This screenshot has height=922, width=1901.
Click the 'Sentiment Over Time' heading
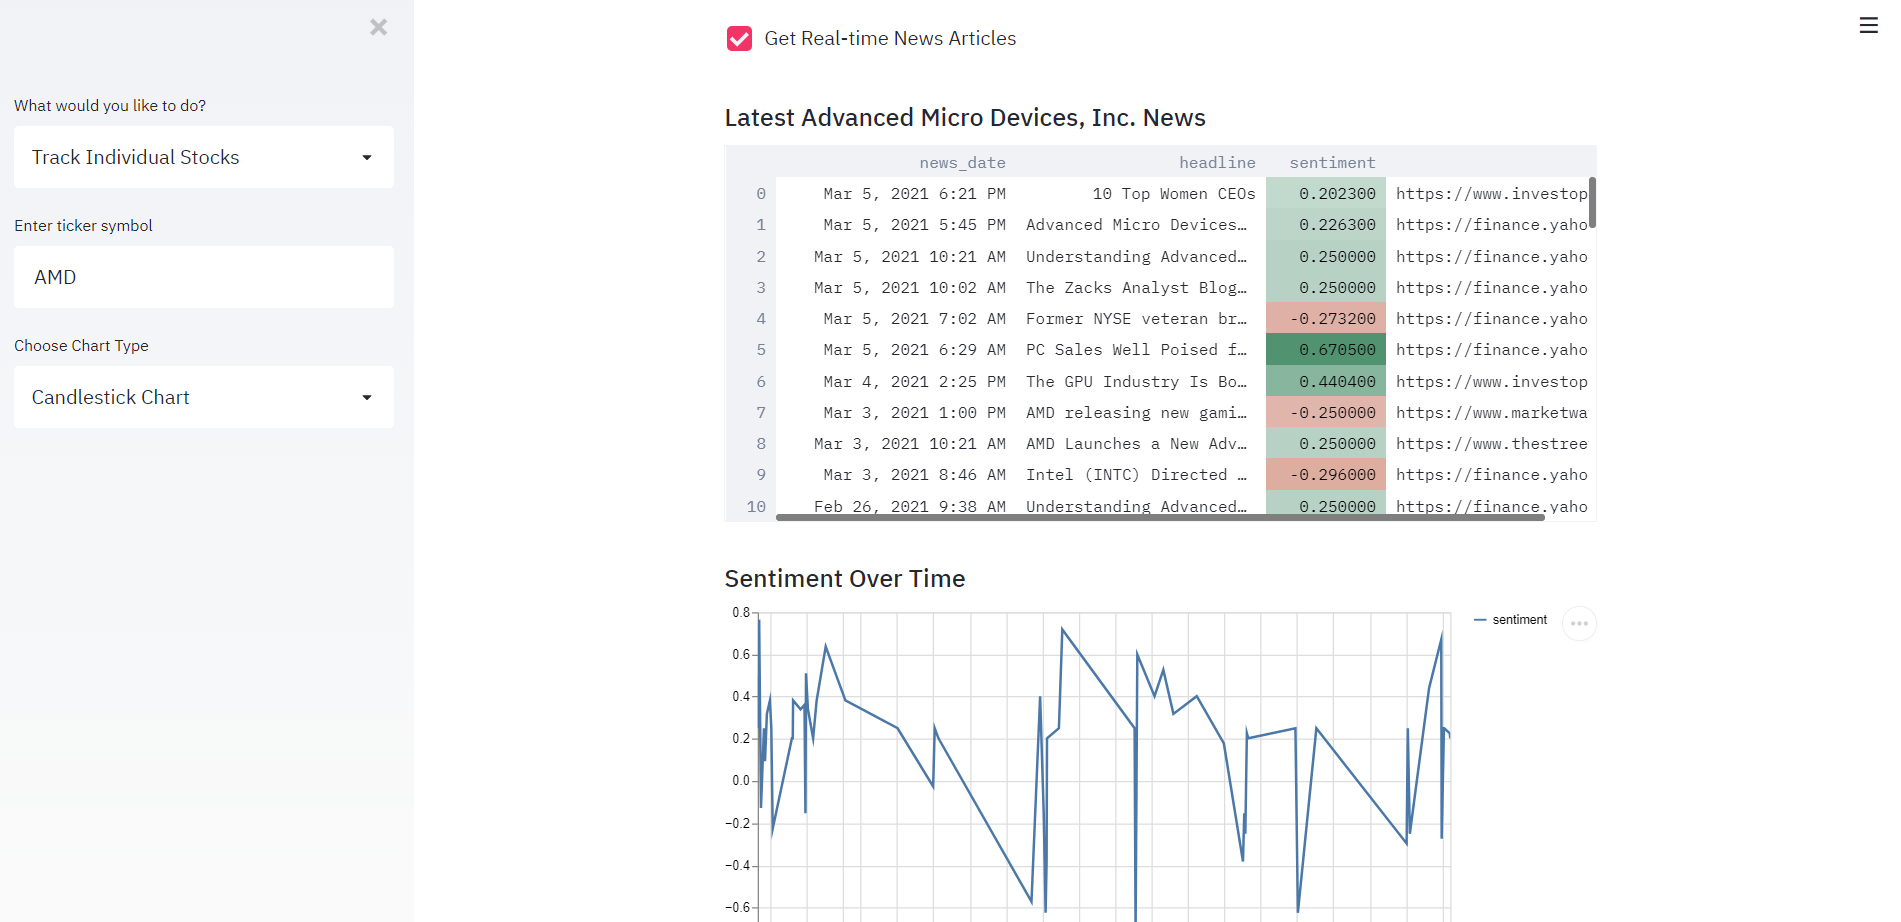[845, 579]
